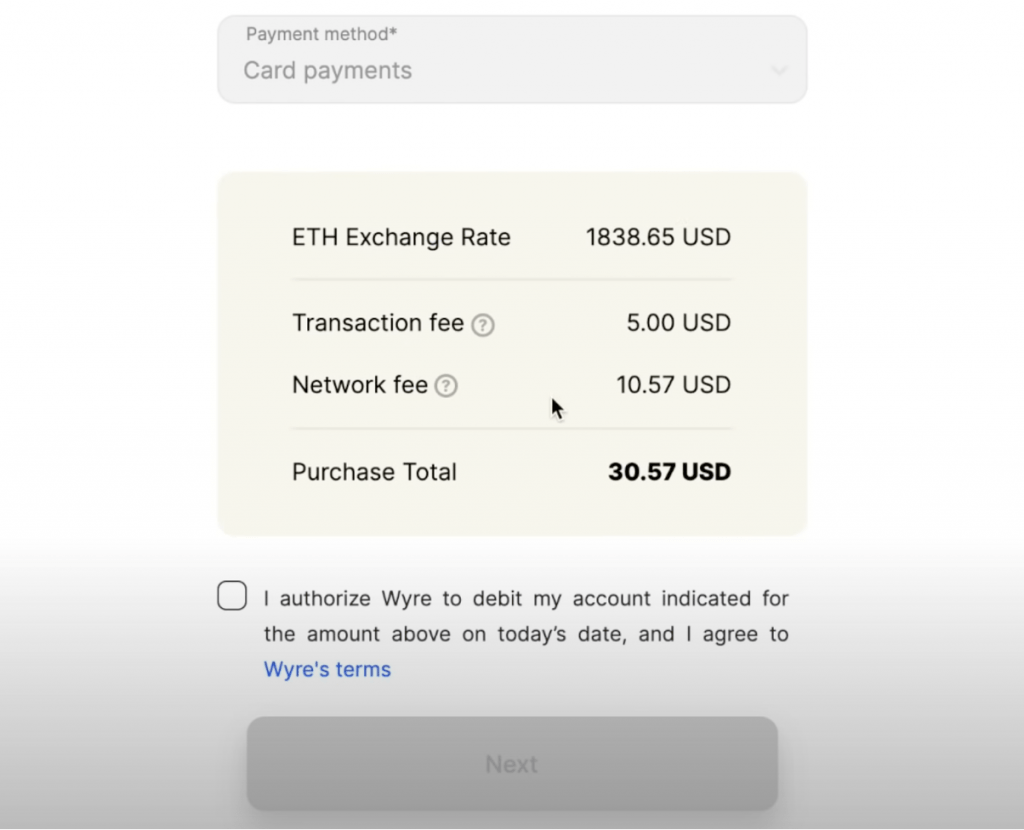Click the Network fee question mark icon

coord(446,386)
